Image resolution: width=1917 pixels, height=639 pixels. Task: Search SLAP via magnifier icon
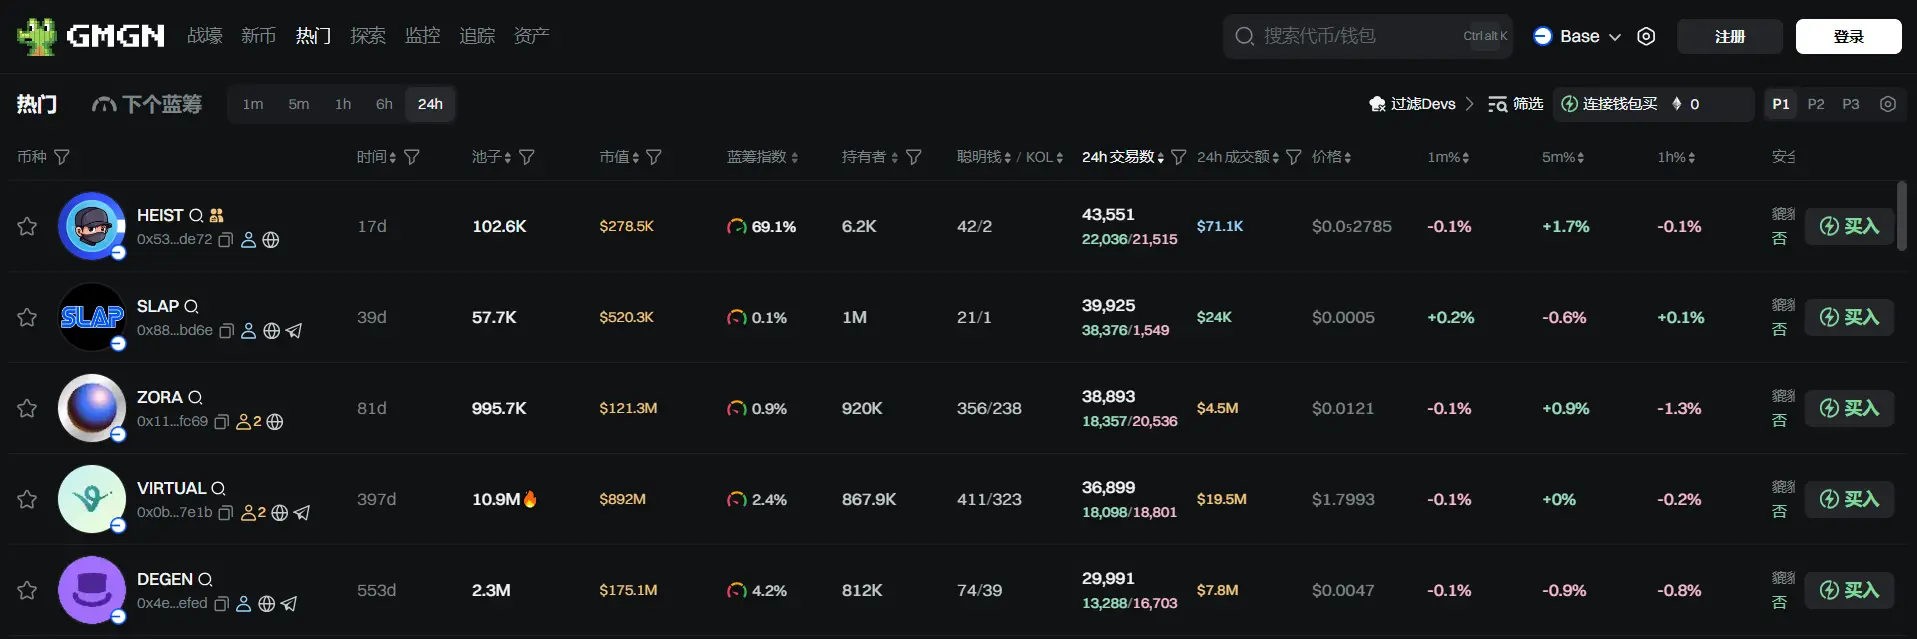coord(191,306)
